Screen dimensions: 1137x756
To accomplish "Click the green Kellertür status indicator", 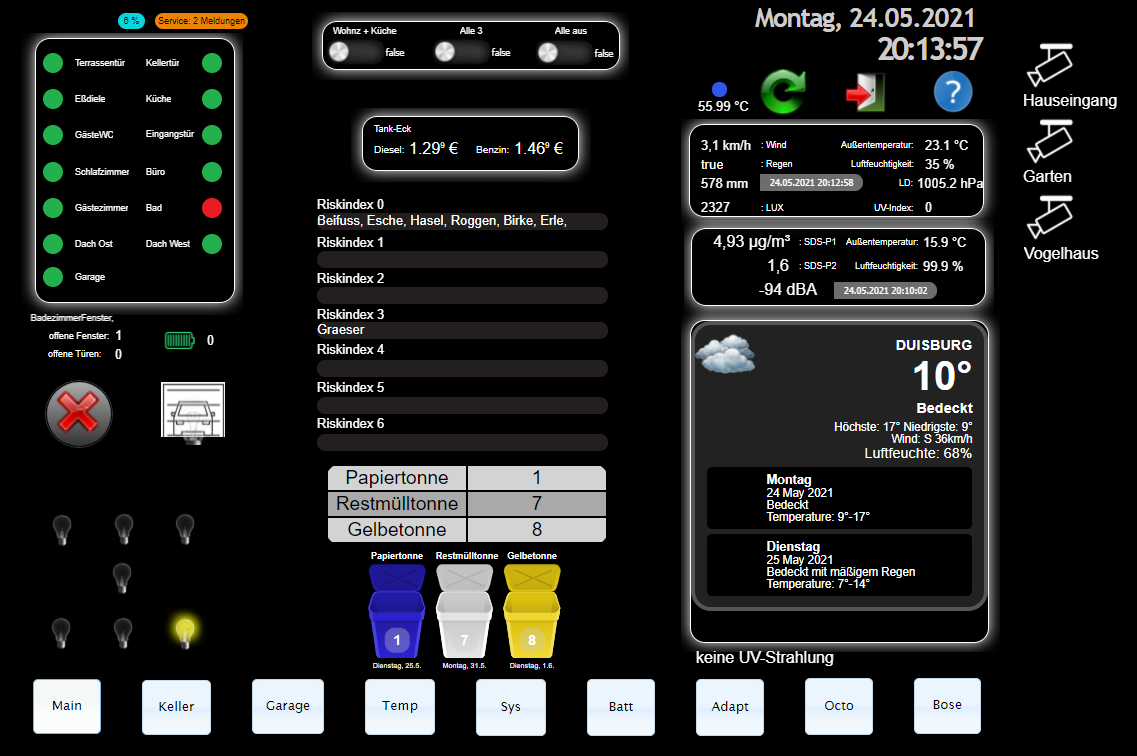I will tap(212, 63).
